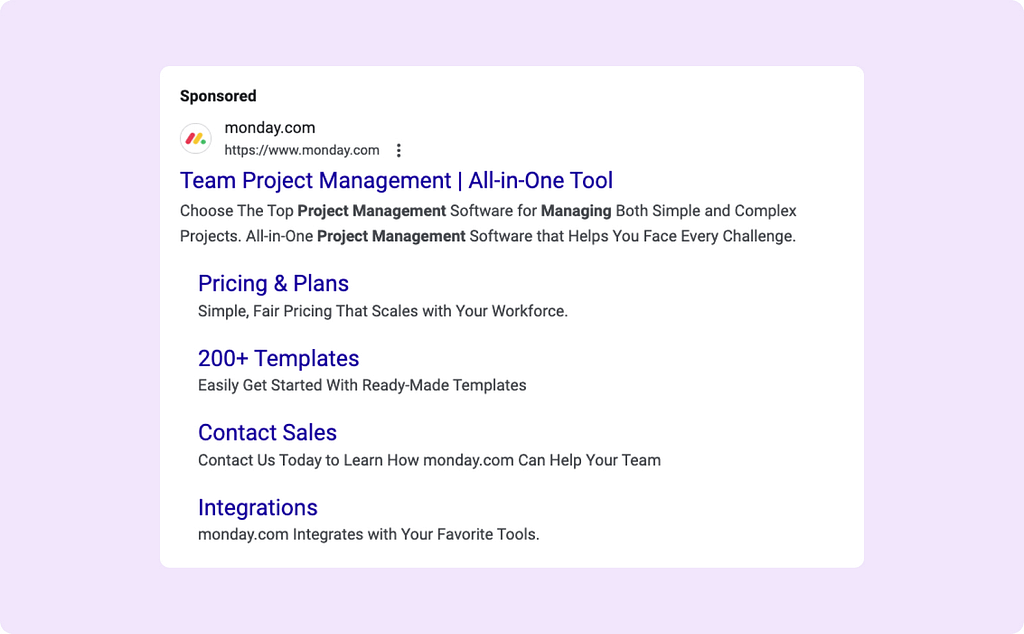Screen dimensions: 1024x634
Task: Open the three-dot ad options menu
Action: tap(399, 151)
